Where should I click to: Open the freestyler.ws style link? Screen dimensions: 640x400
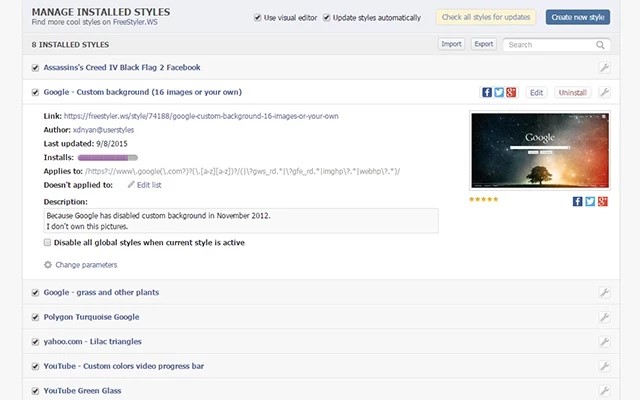tap(201, 116)
